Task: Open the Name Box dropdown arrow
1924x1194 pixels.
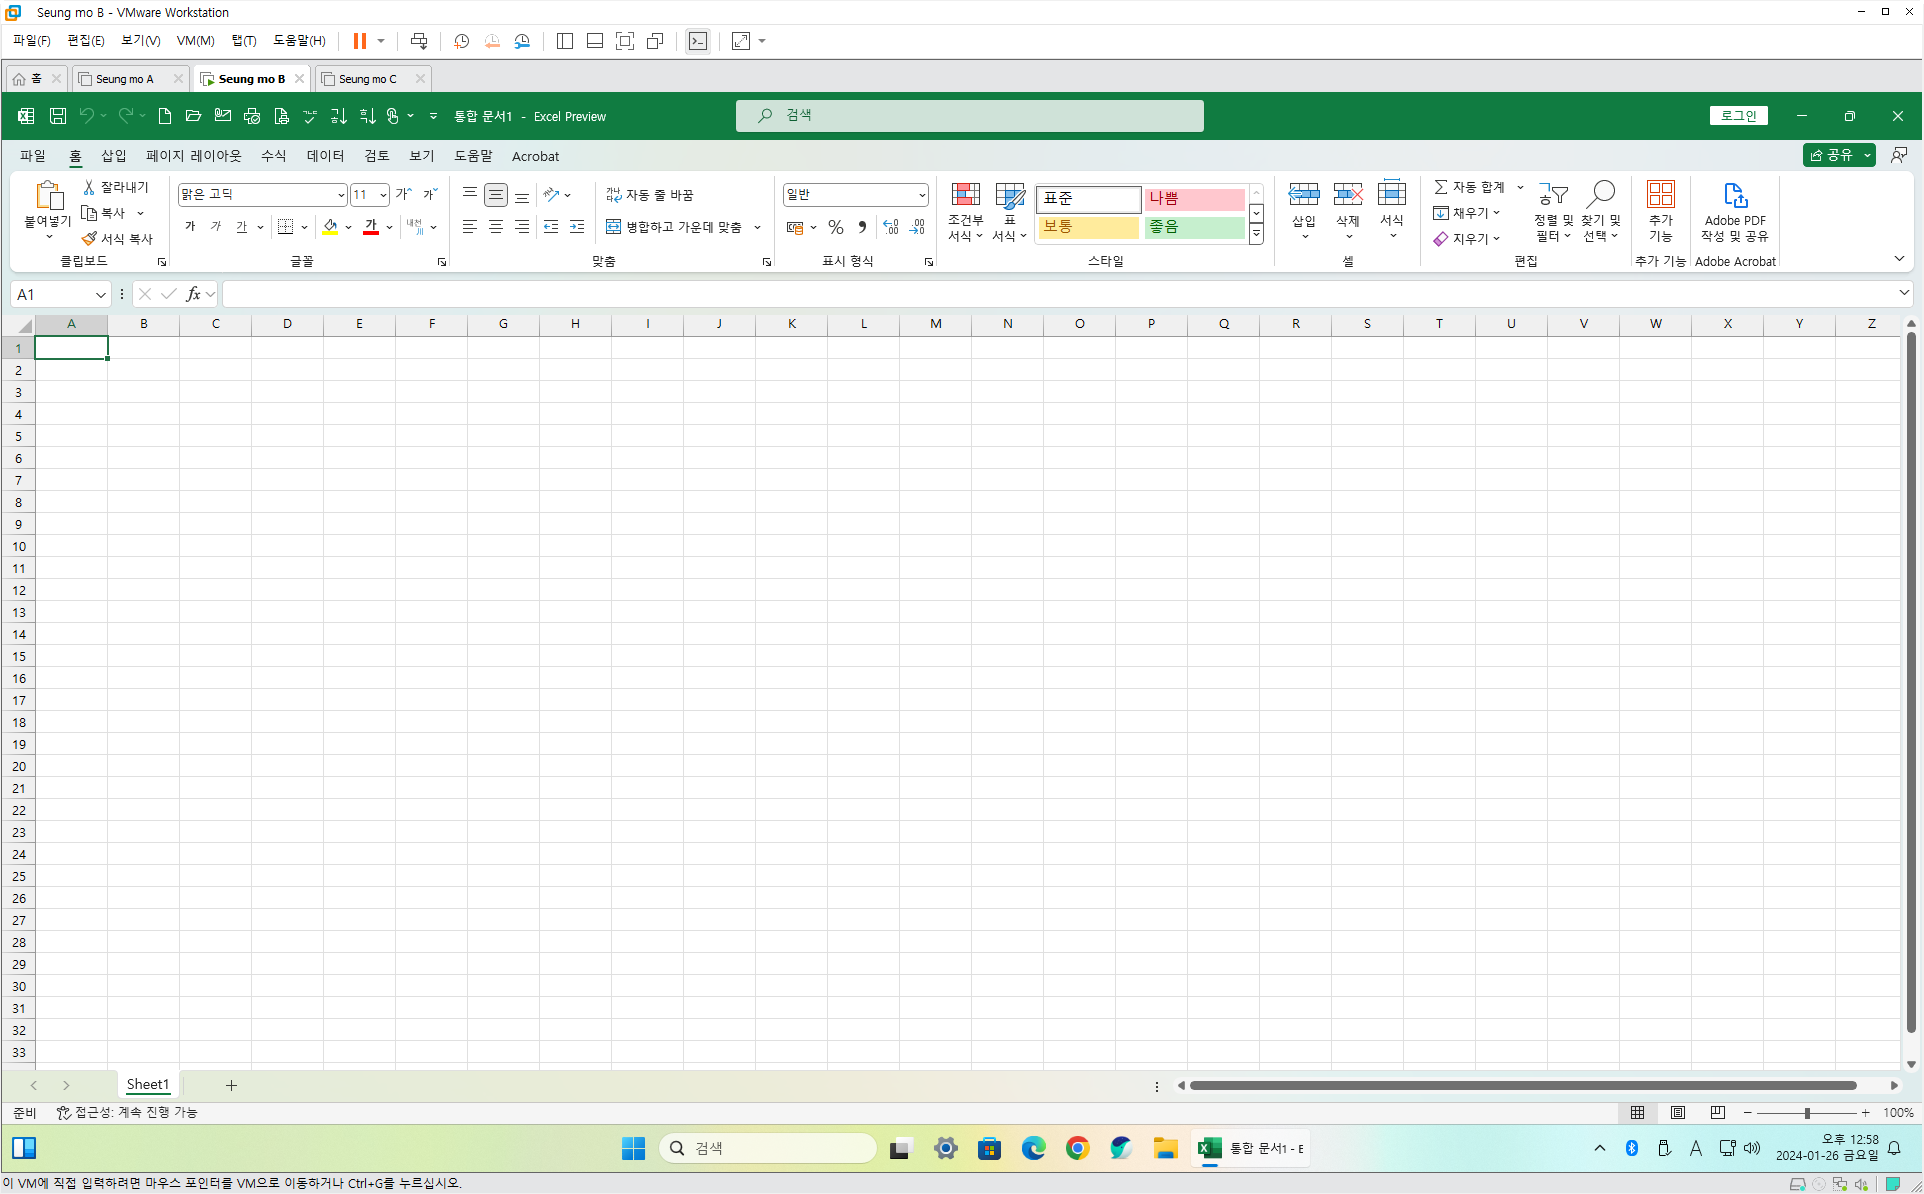Action: (x=100, y=295)
